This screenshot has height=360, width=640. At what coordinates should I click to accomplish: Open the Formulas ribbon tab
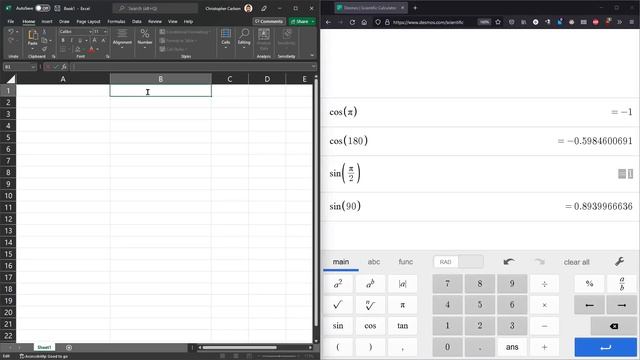coord(116,22)
